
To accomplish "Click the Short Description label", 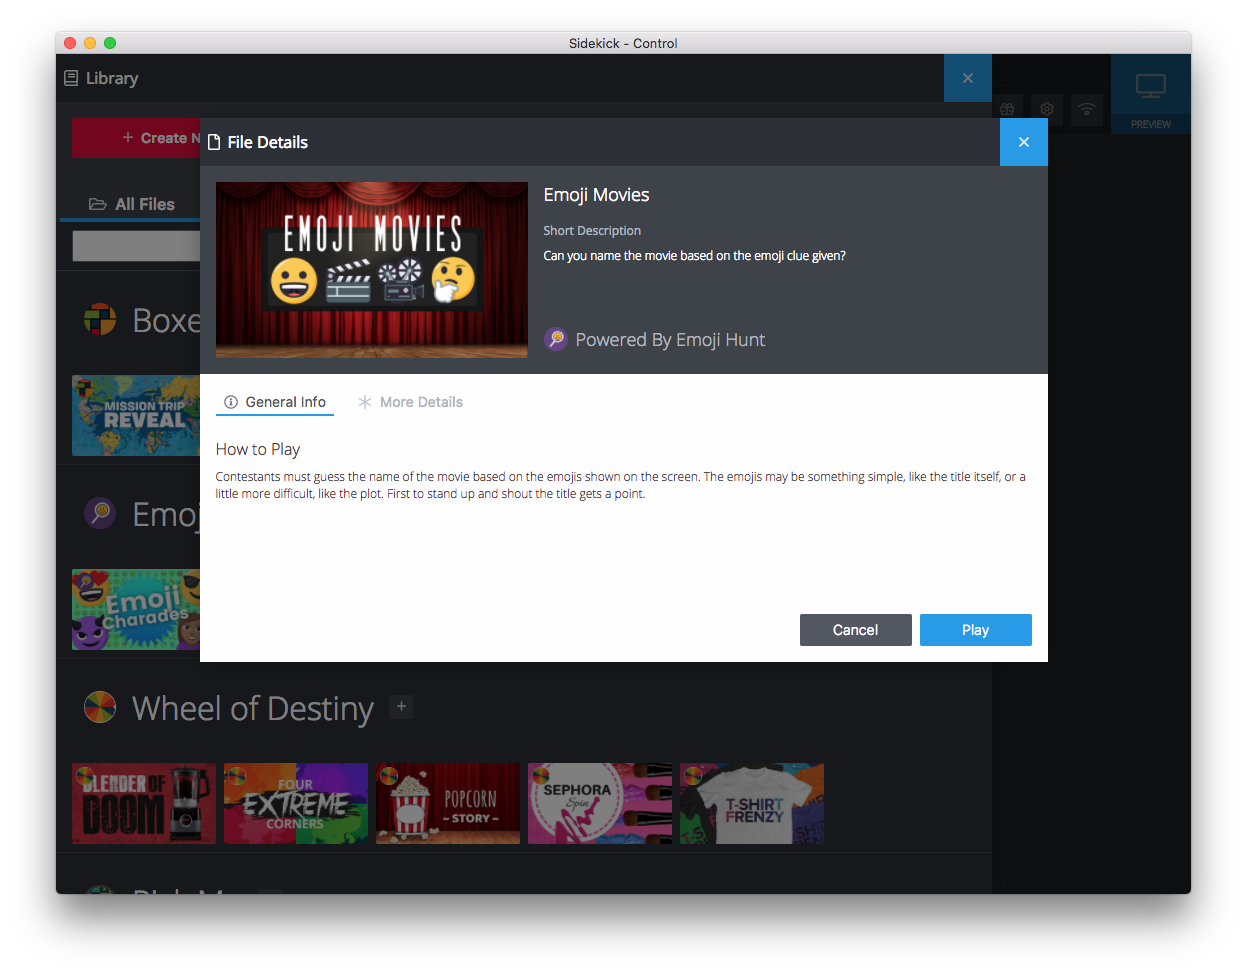I will pyautogui.click(x=592, y=231).
